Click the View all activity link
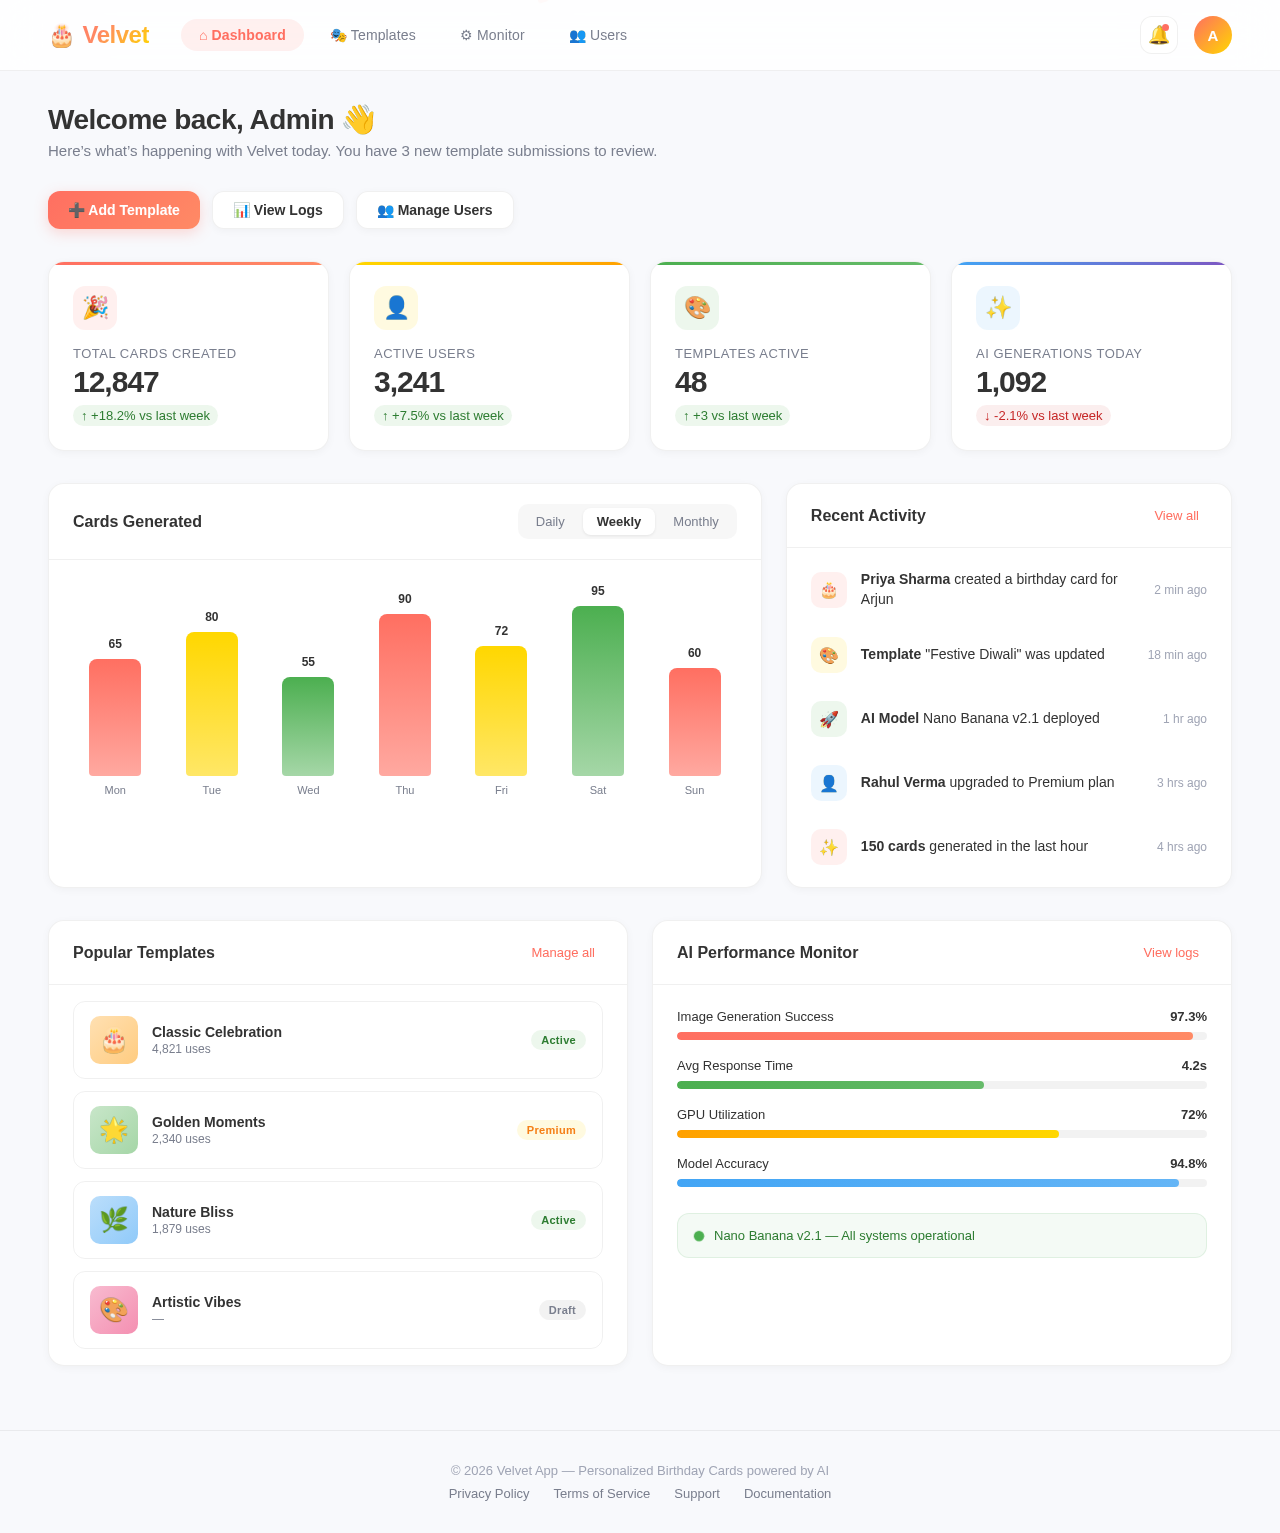This screenshot has width=1280, height=1533. 1176,516
